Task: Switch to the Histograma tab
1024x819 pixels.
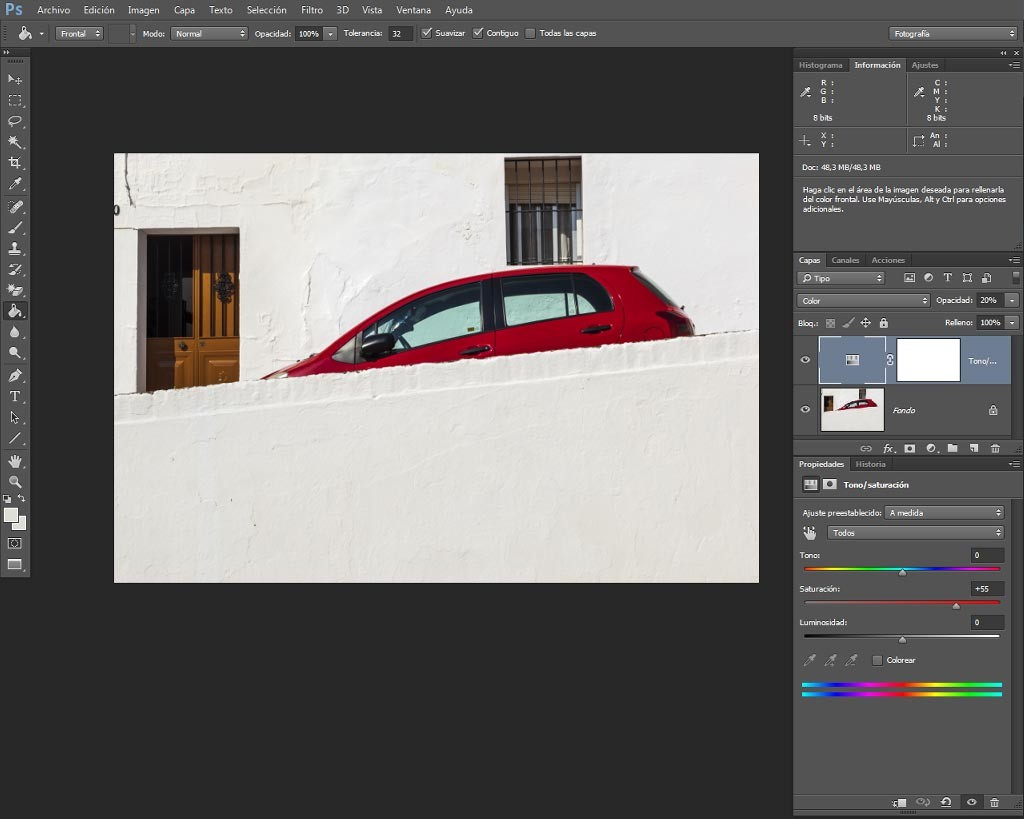Action: pyautogui.click(x=820, y=65)
